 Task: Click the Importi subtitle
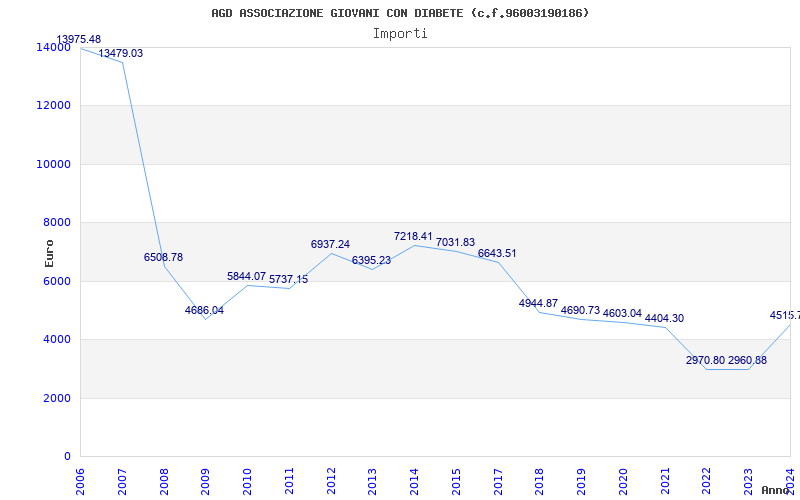click(x=400, y=34)
